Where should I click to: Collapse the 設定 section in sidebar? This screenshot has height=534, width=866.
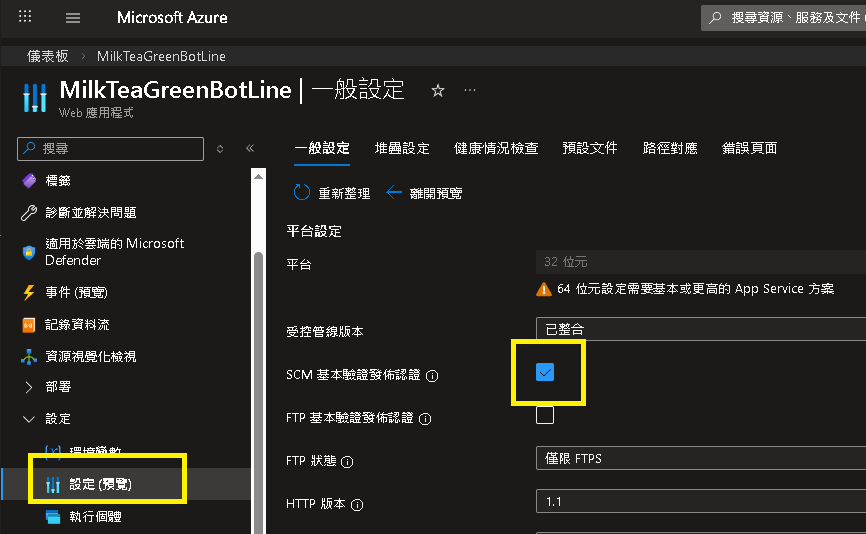(29, 419)
